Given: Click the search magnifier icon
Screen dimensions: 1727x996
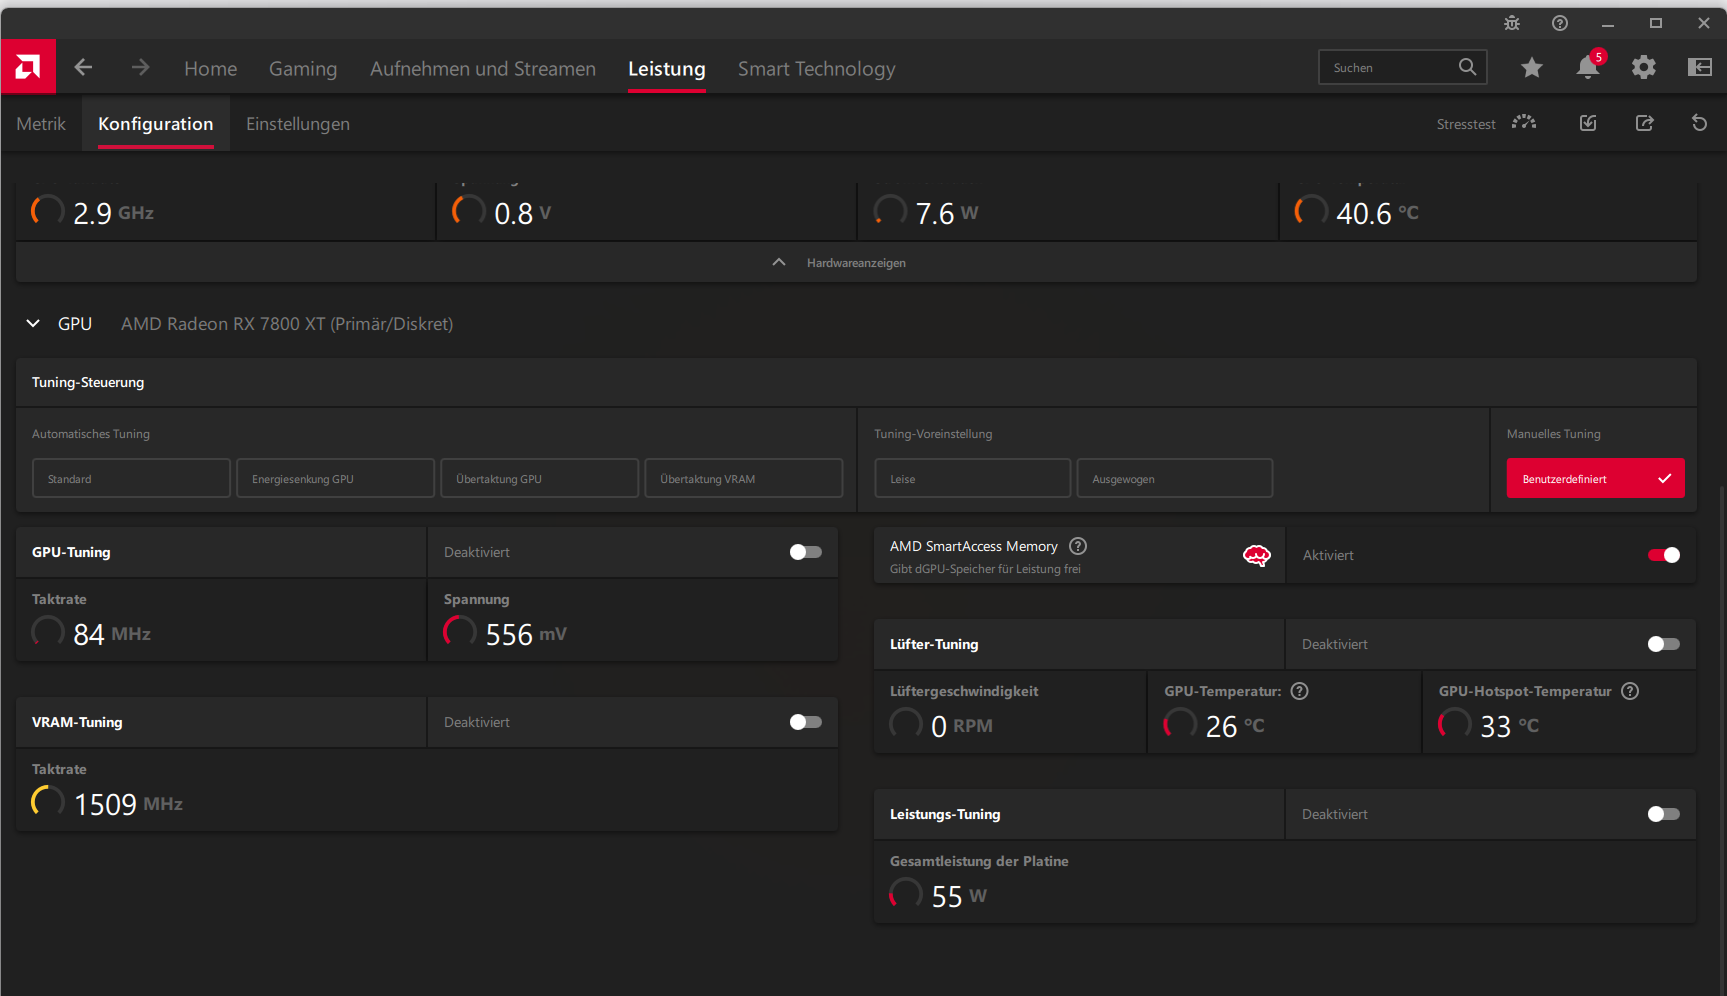Looking at the screenshot, I should [1467, 67].
